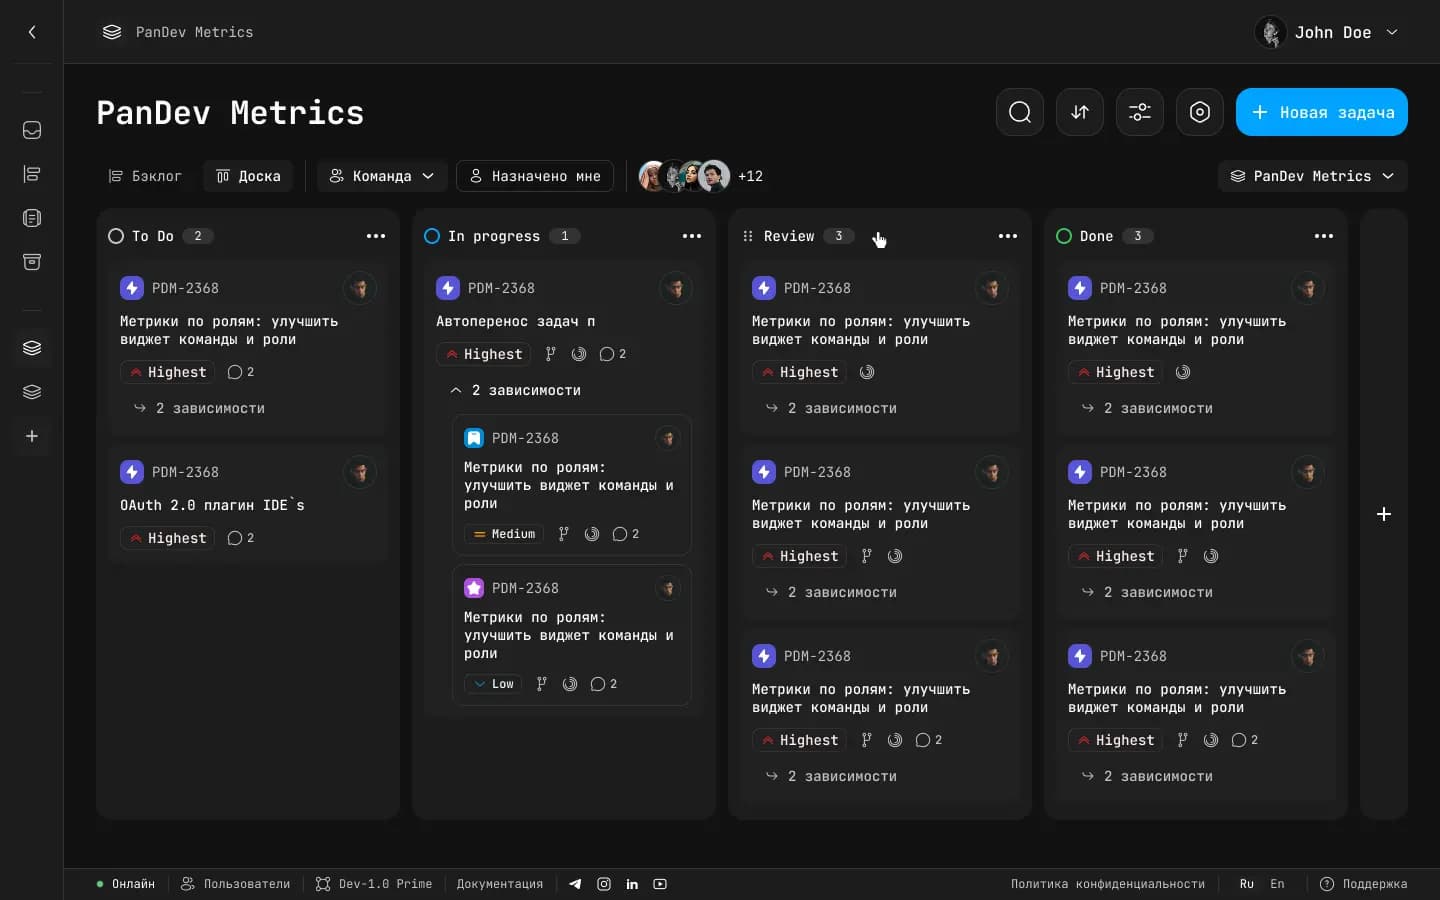
Task: Click Highest badge on OAuth 2.0 card
Action: click(167, 538)
